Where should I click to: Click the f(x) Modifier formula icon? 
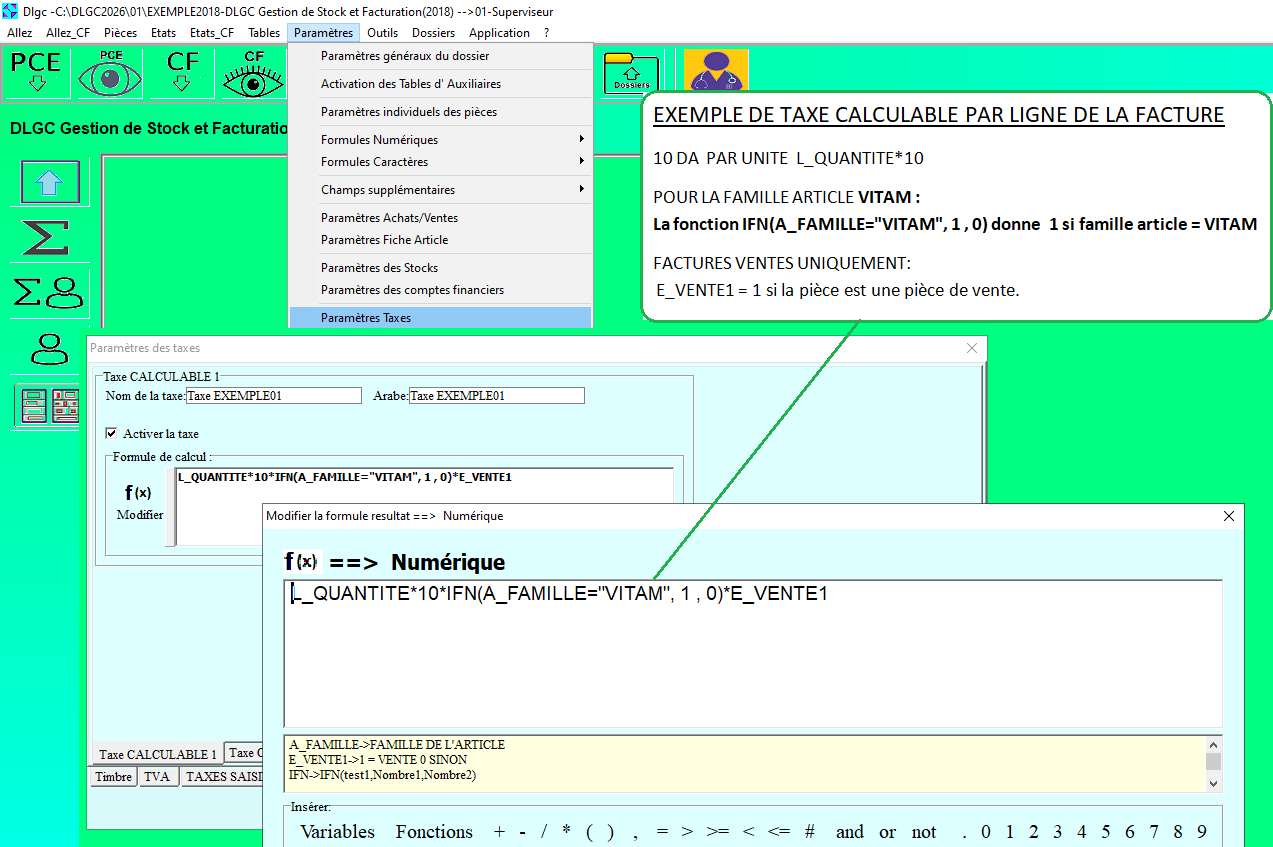click(x=139, y=502)
